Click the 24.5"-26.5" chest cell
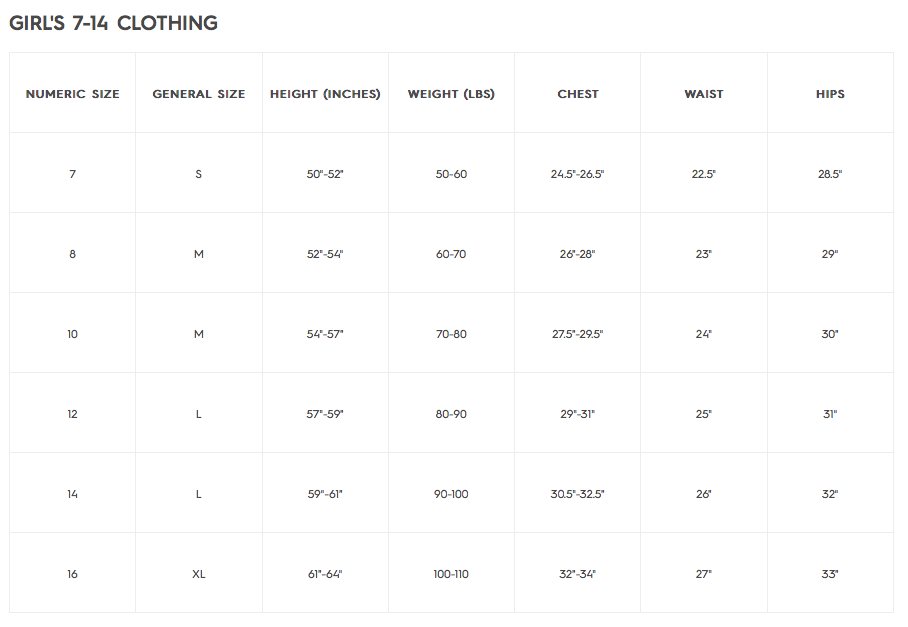Screen dimensions: 908x627 577,174
